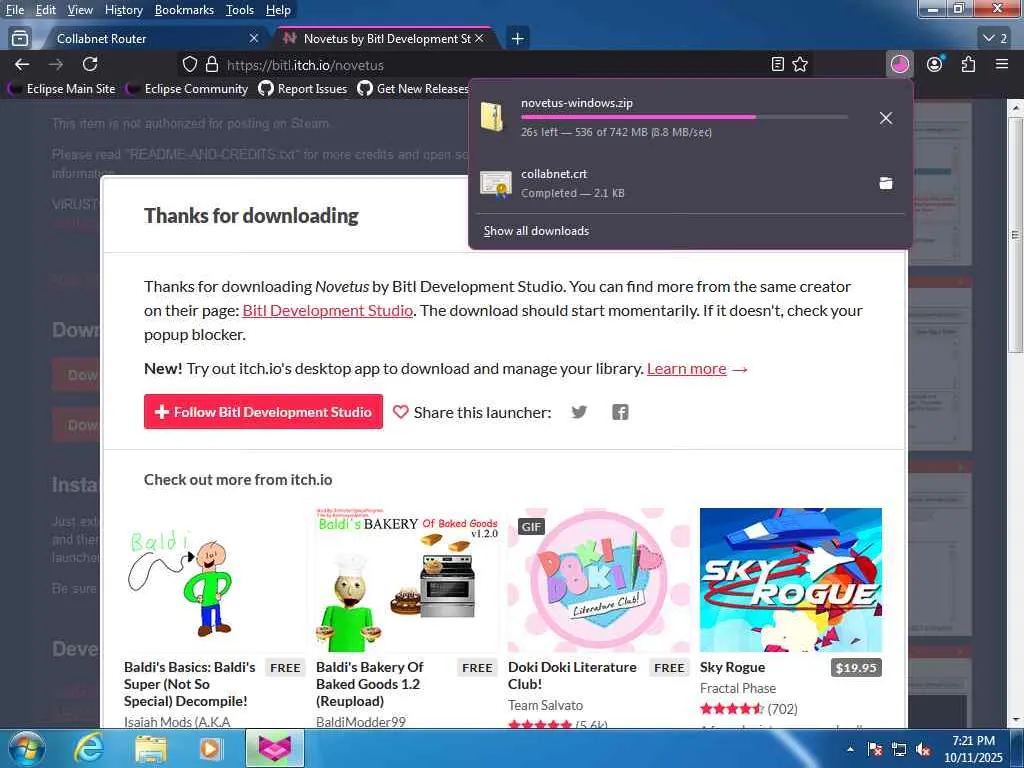Open Baldi's Bakery Of Baked Goods thumbnail

click(407, 580)
